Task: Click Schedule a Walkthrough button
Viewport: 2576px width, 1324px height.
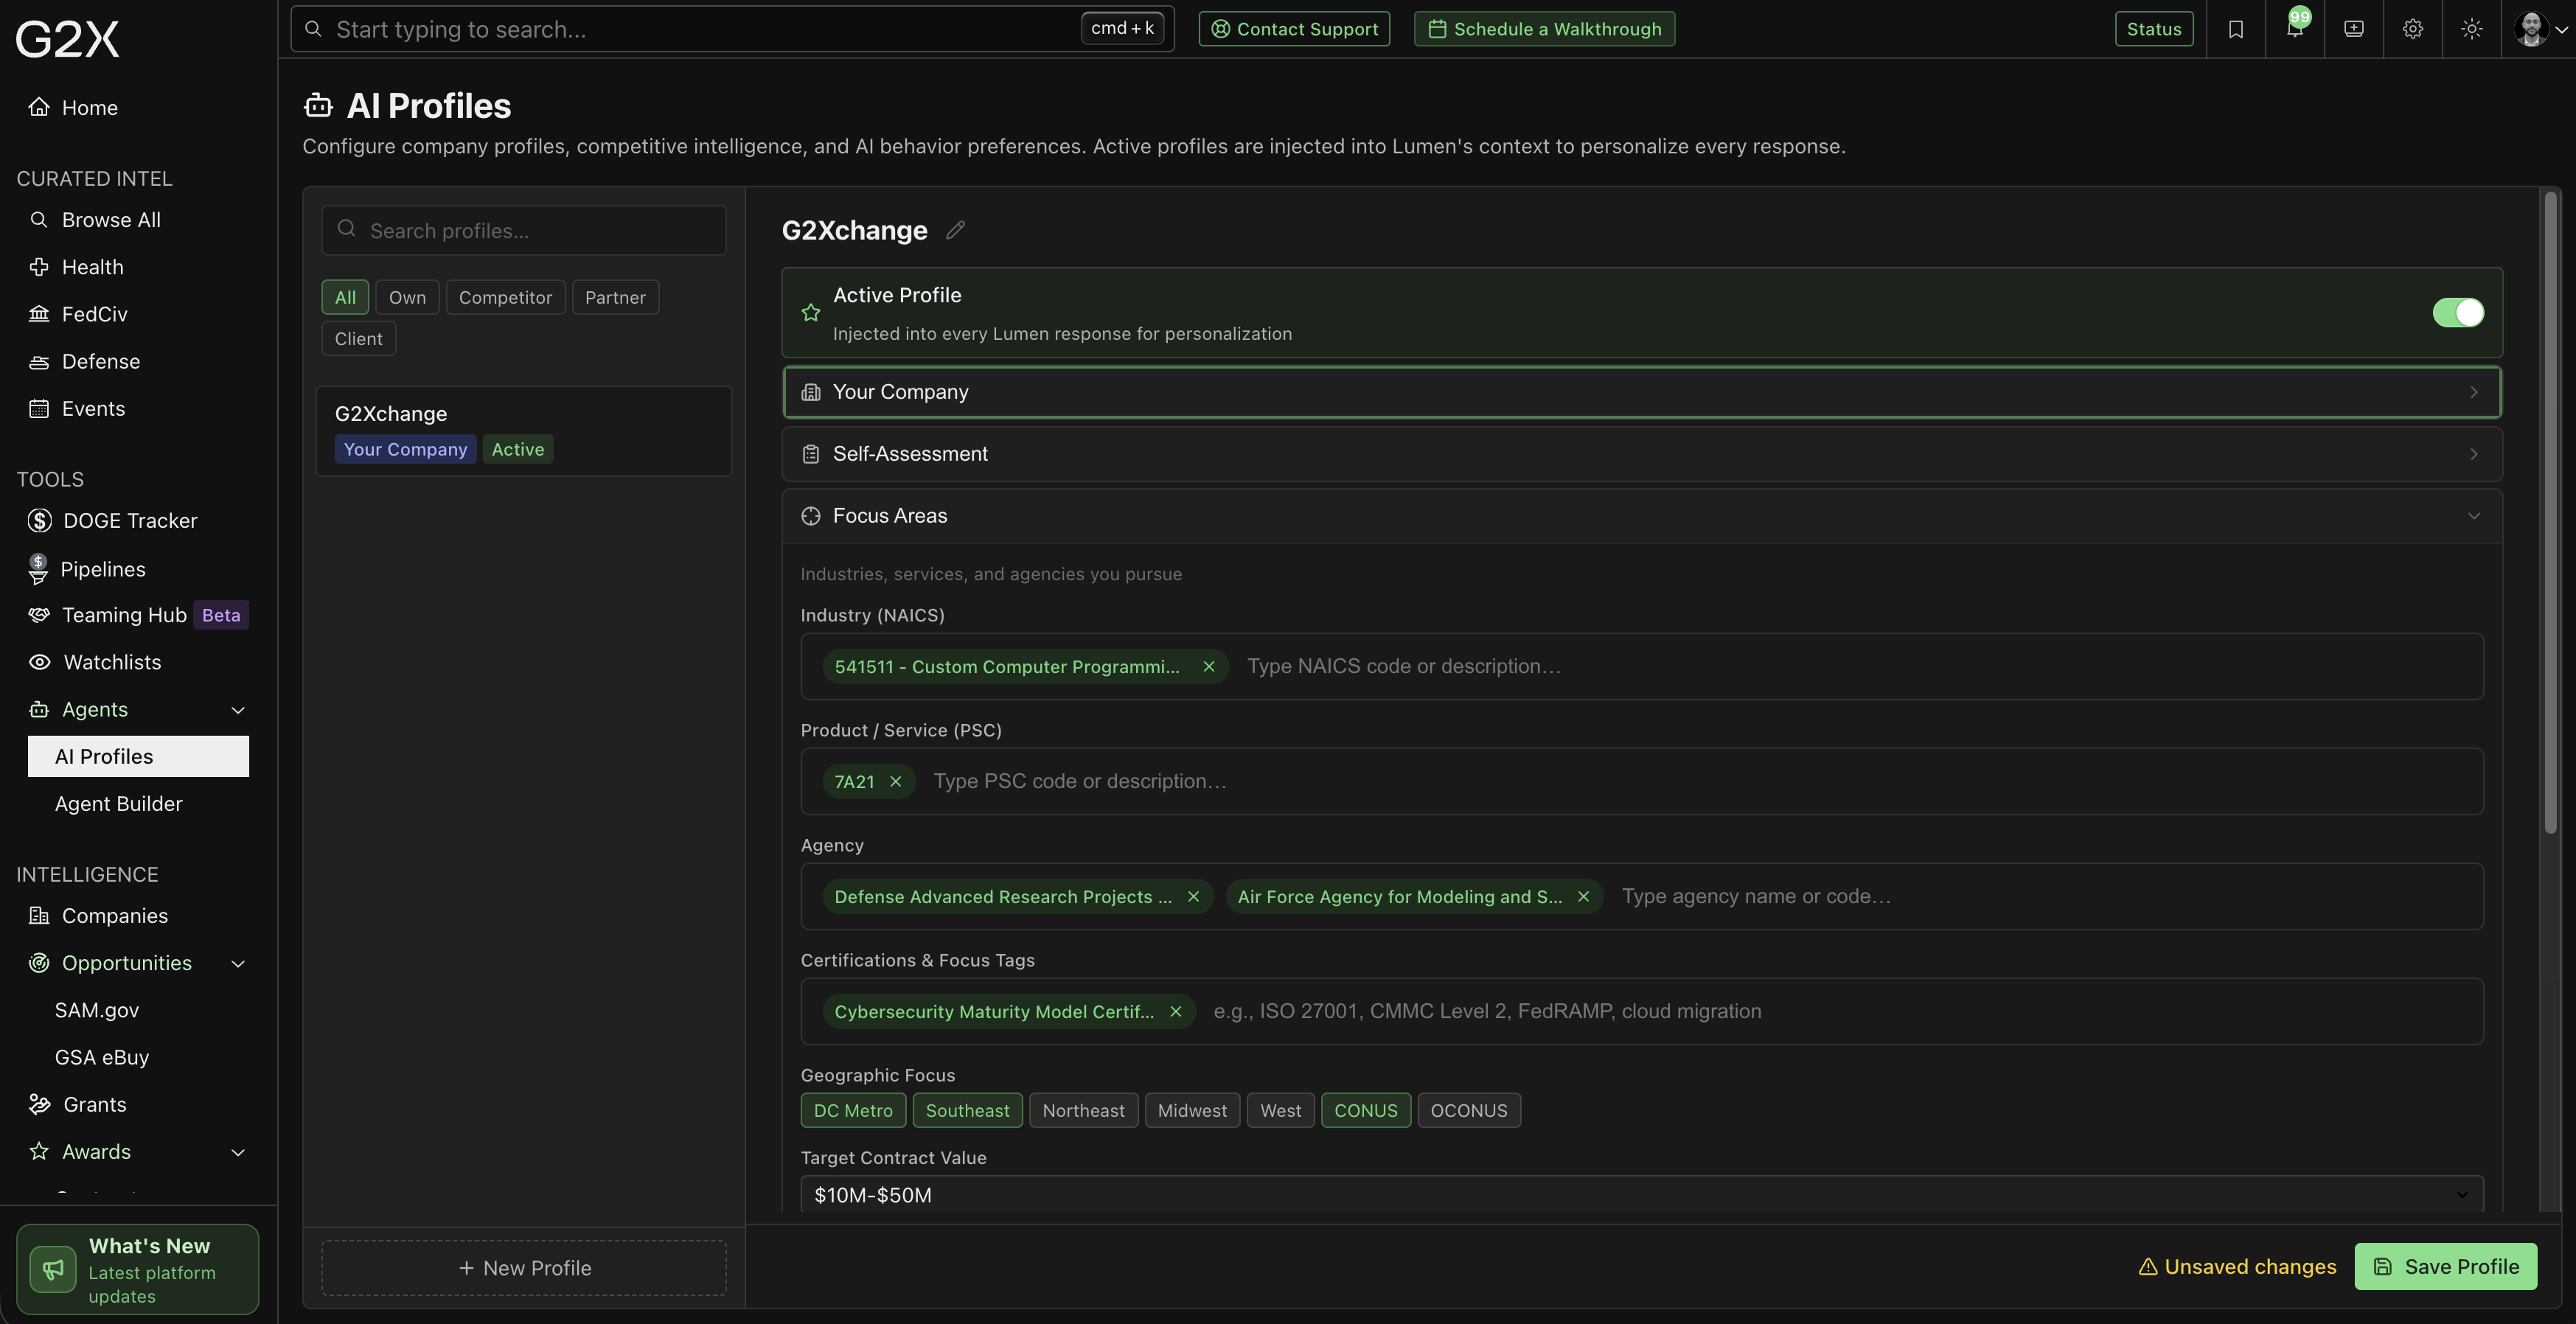Action: (1544, 29)
